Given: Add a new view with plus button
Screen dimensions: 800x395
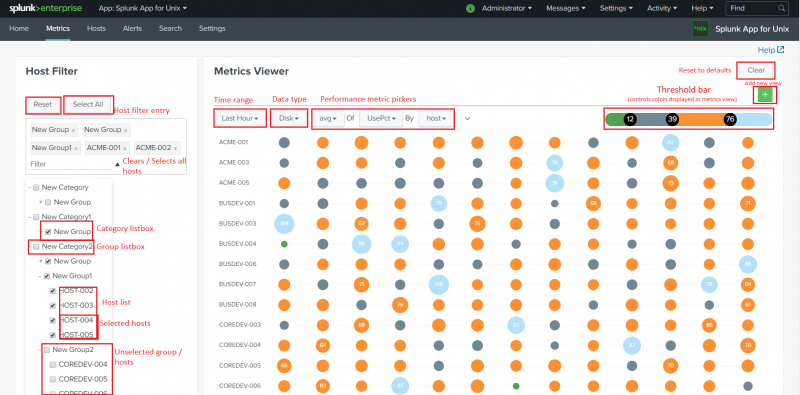Looking at the screenshot, I should pos(765,94).
